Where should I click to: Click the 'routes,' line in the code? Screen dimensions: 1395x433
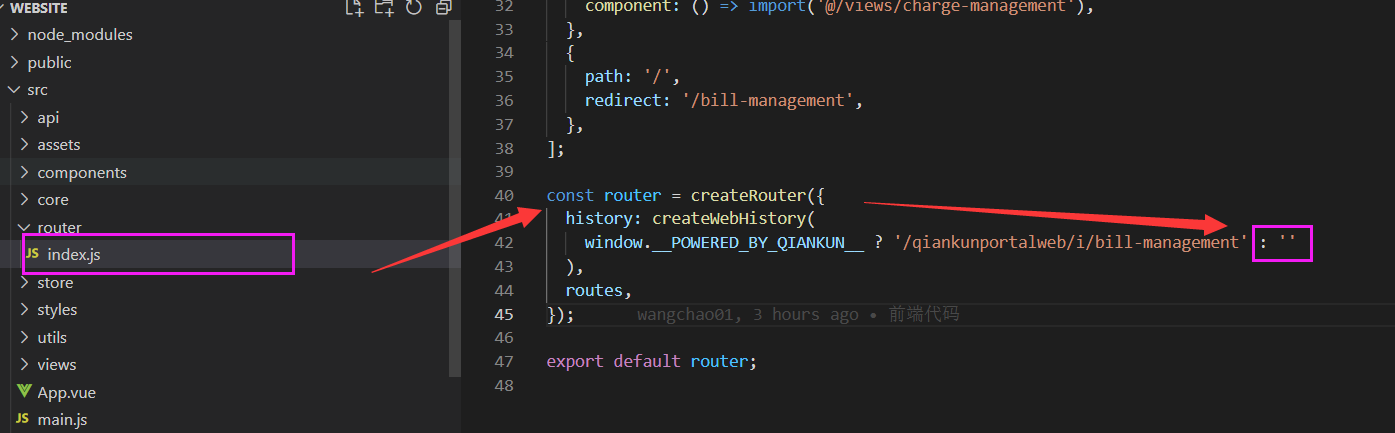(599, 291)
